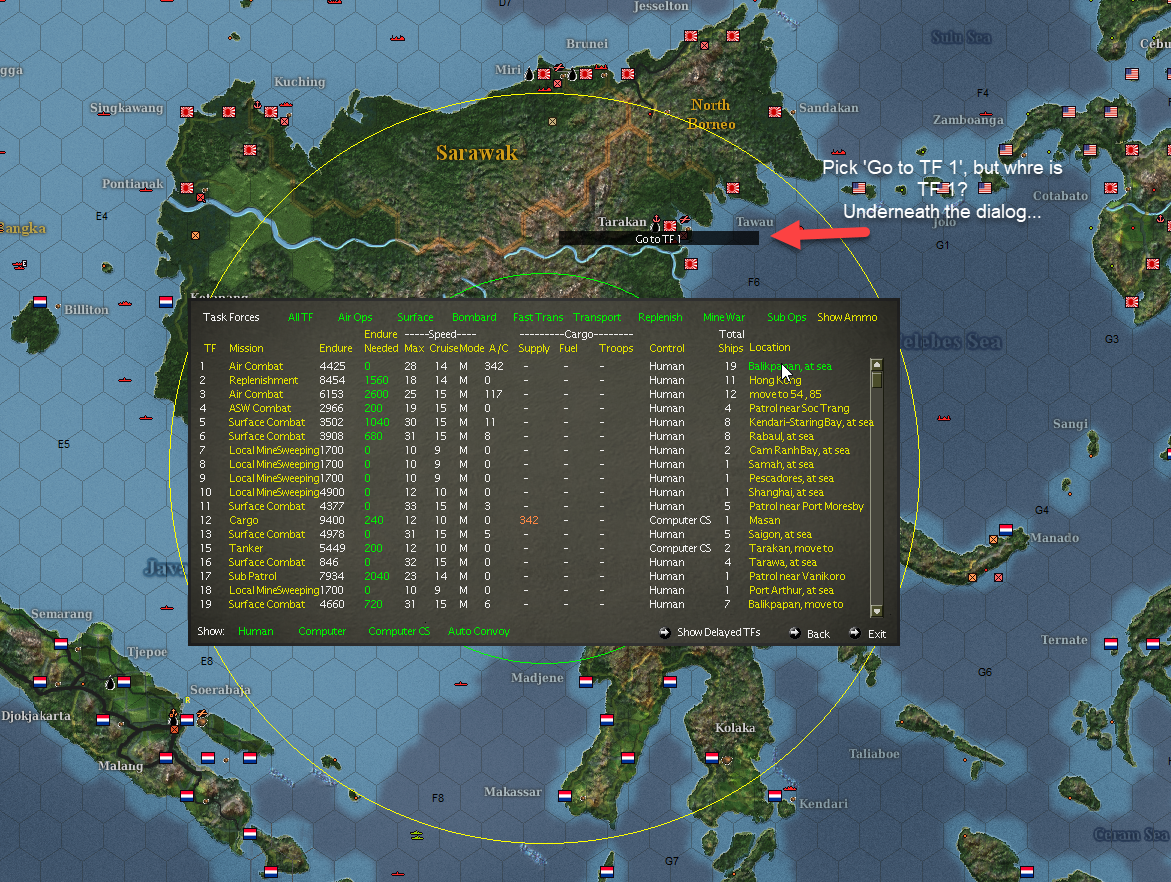The image size is (1171, 882).
Task: Click location 'Rabaul, at sea'
Action: point(781,436)
